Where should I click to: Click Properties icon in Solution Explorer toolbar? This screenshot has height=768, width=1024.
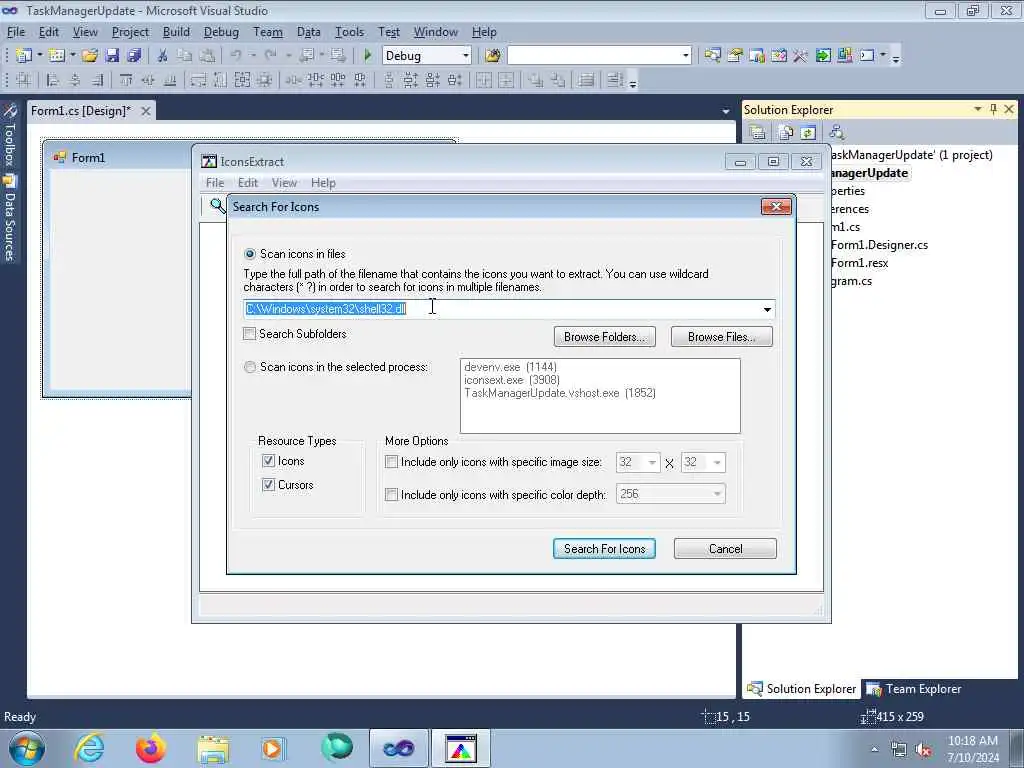pos(758,133)
